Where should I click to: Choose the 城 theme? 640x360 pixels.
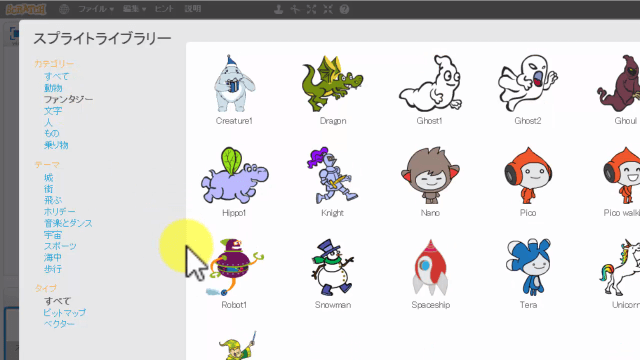(49, 178)
